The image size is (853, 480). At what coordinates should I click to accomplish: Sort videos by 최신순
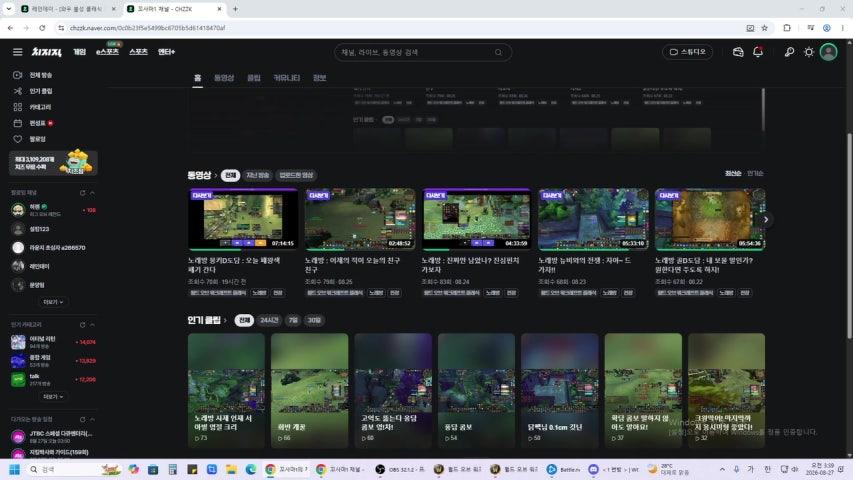tap(733, 173)
